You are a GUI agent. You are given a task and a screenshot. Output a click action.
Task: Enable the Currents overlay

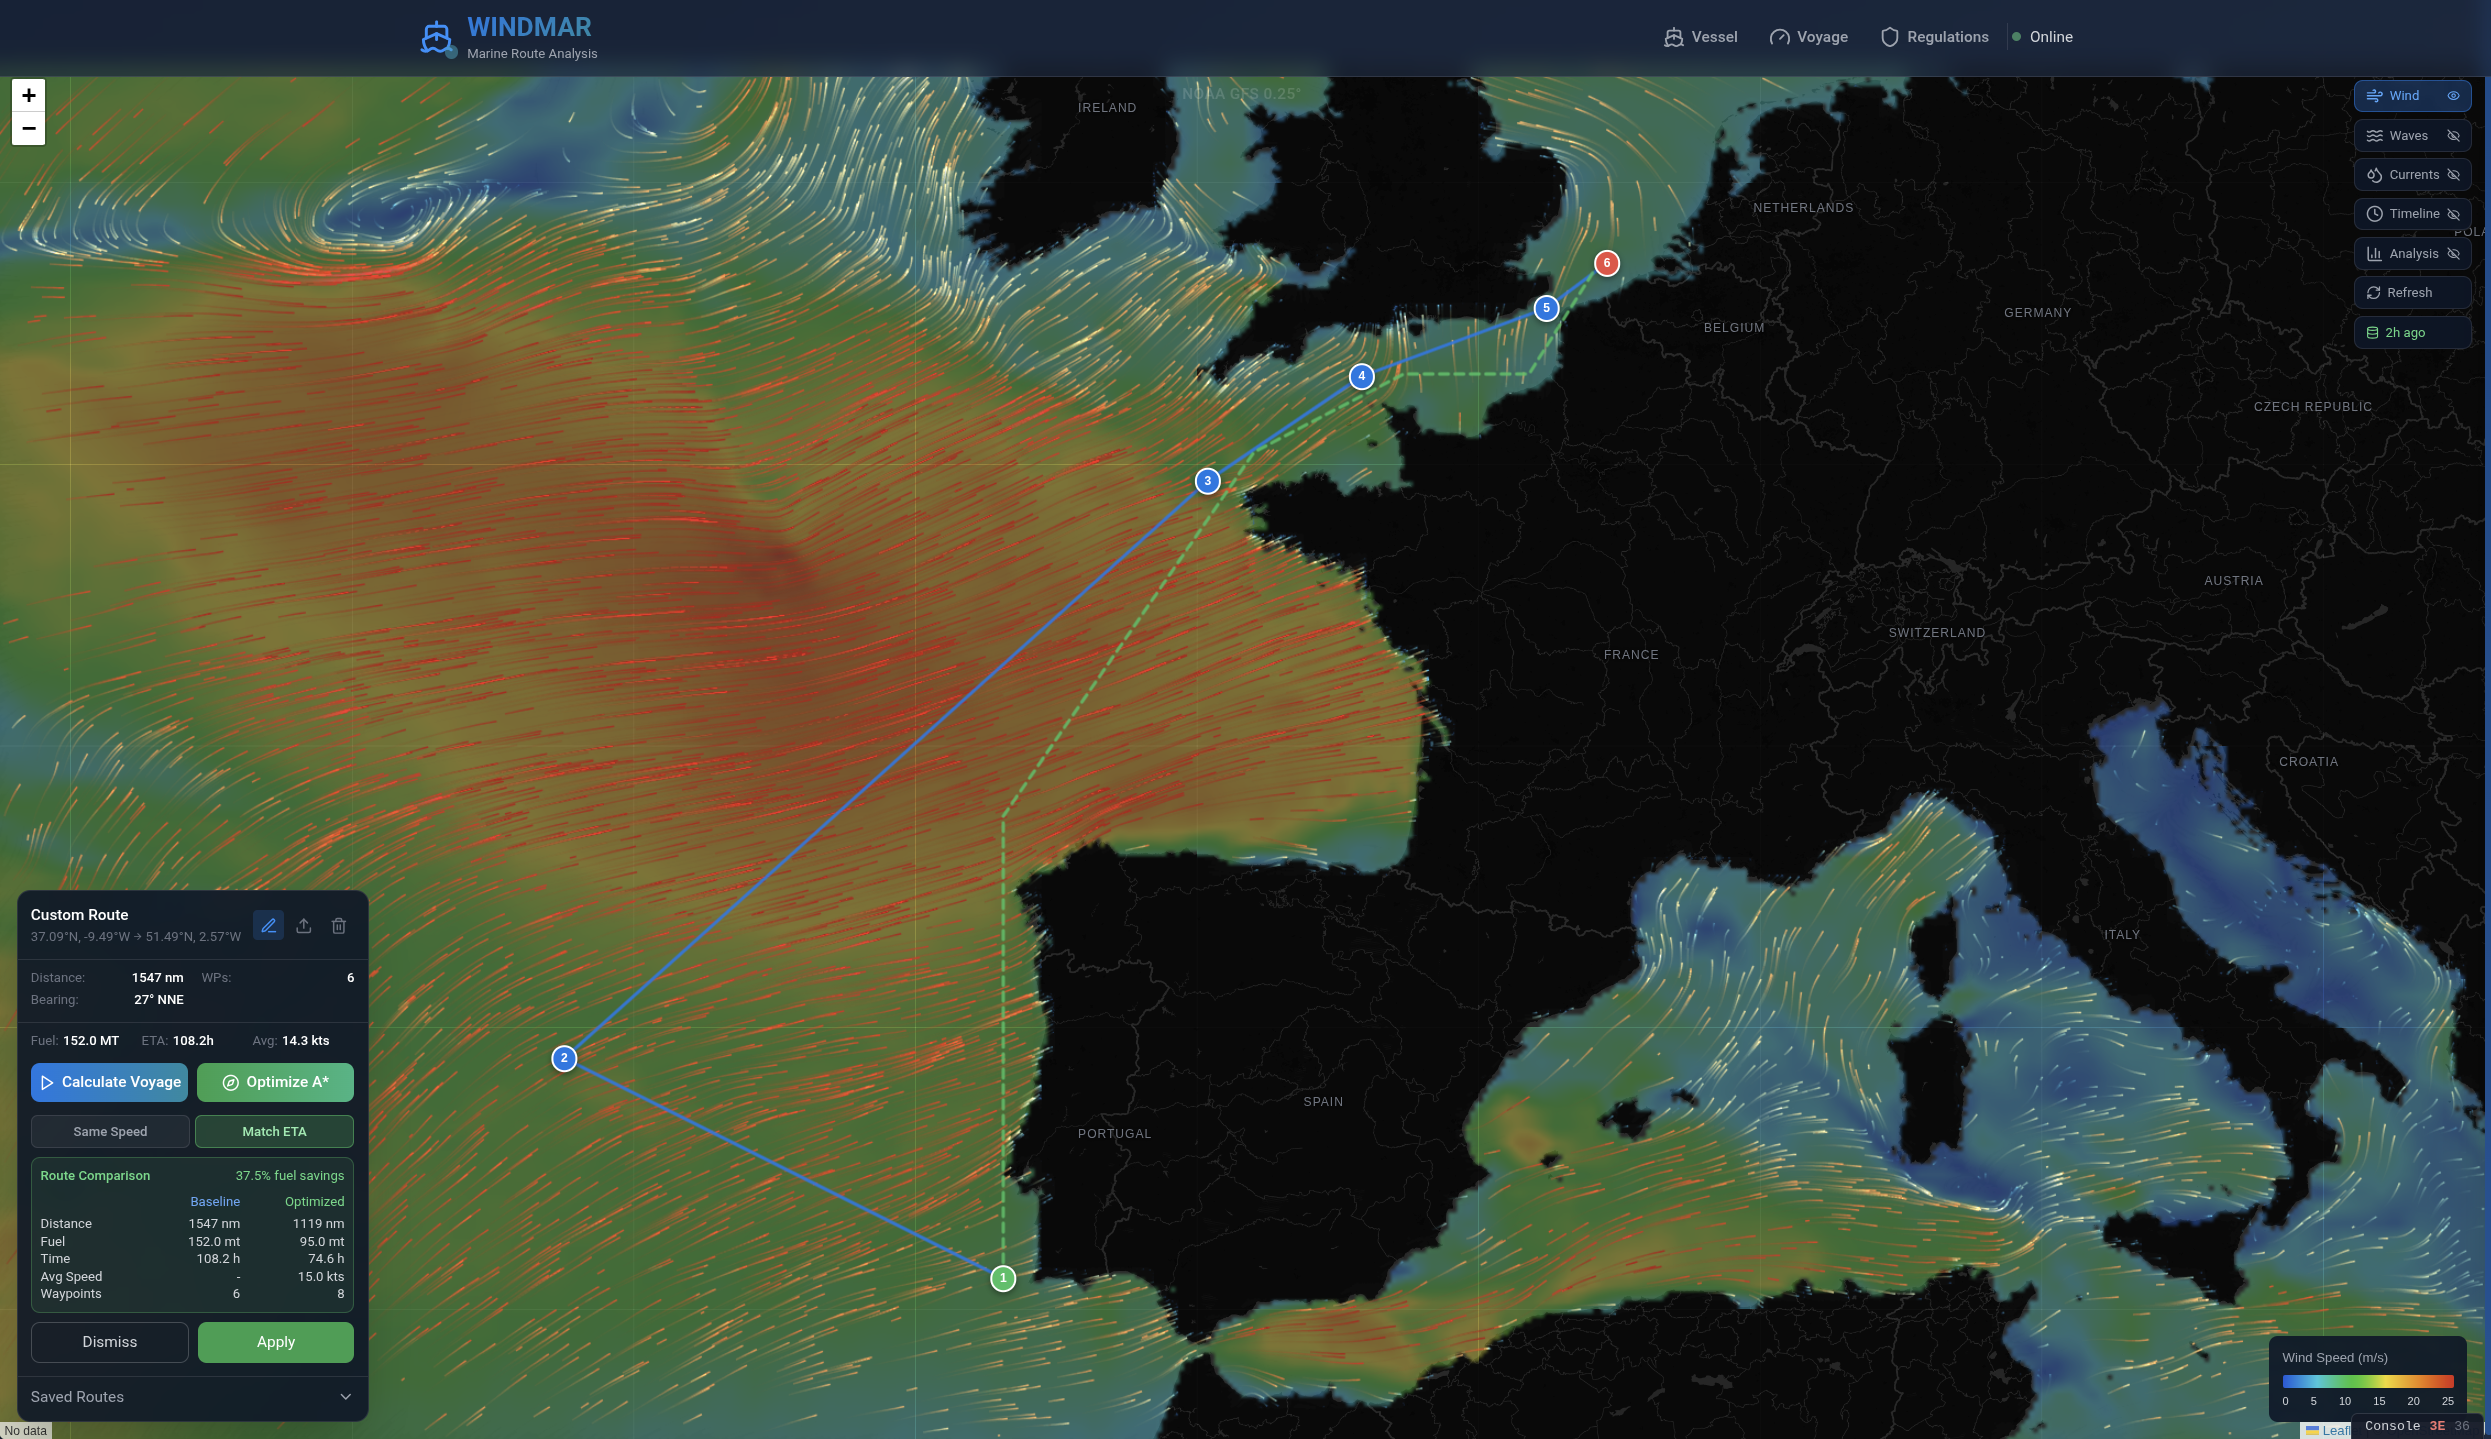(x=2454, y=174)
